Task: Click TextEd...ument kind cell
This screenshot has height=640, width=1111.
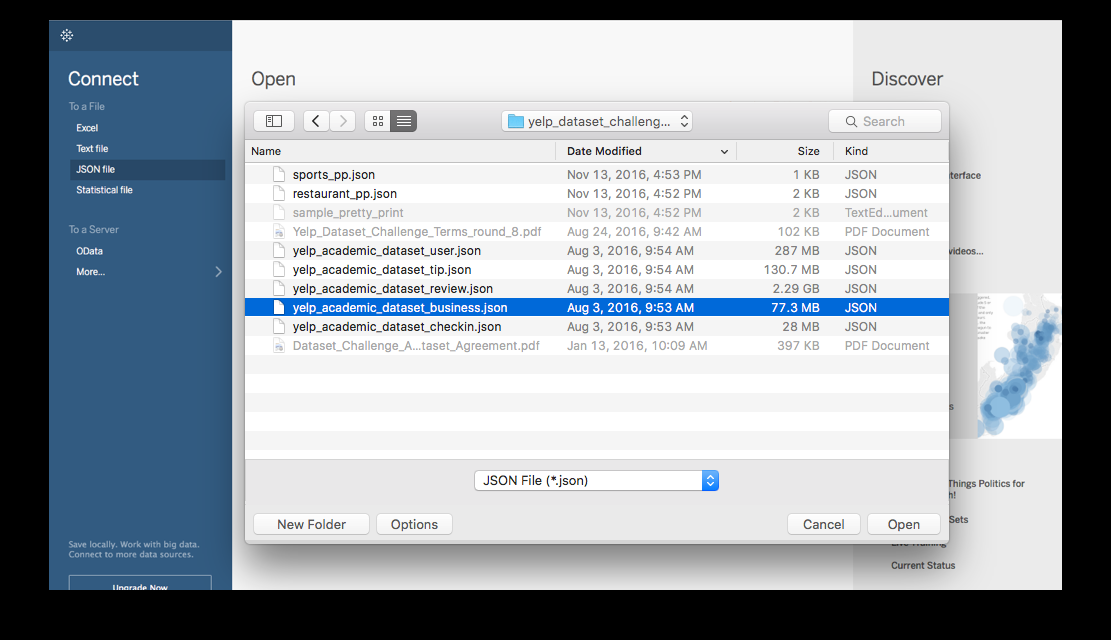Action: 886,213
